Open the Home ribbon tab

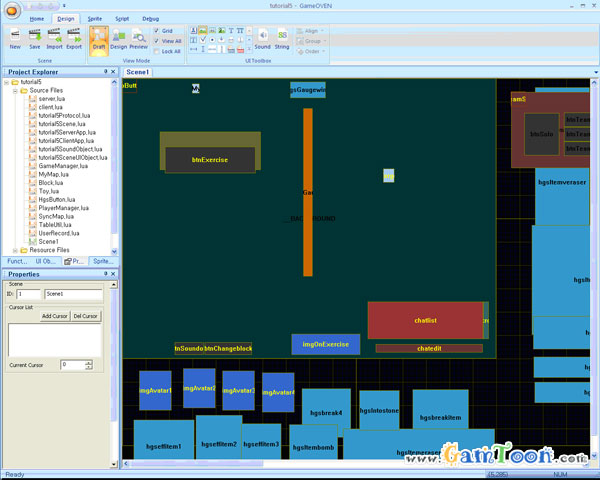(37, 19)
